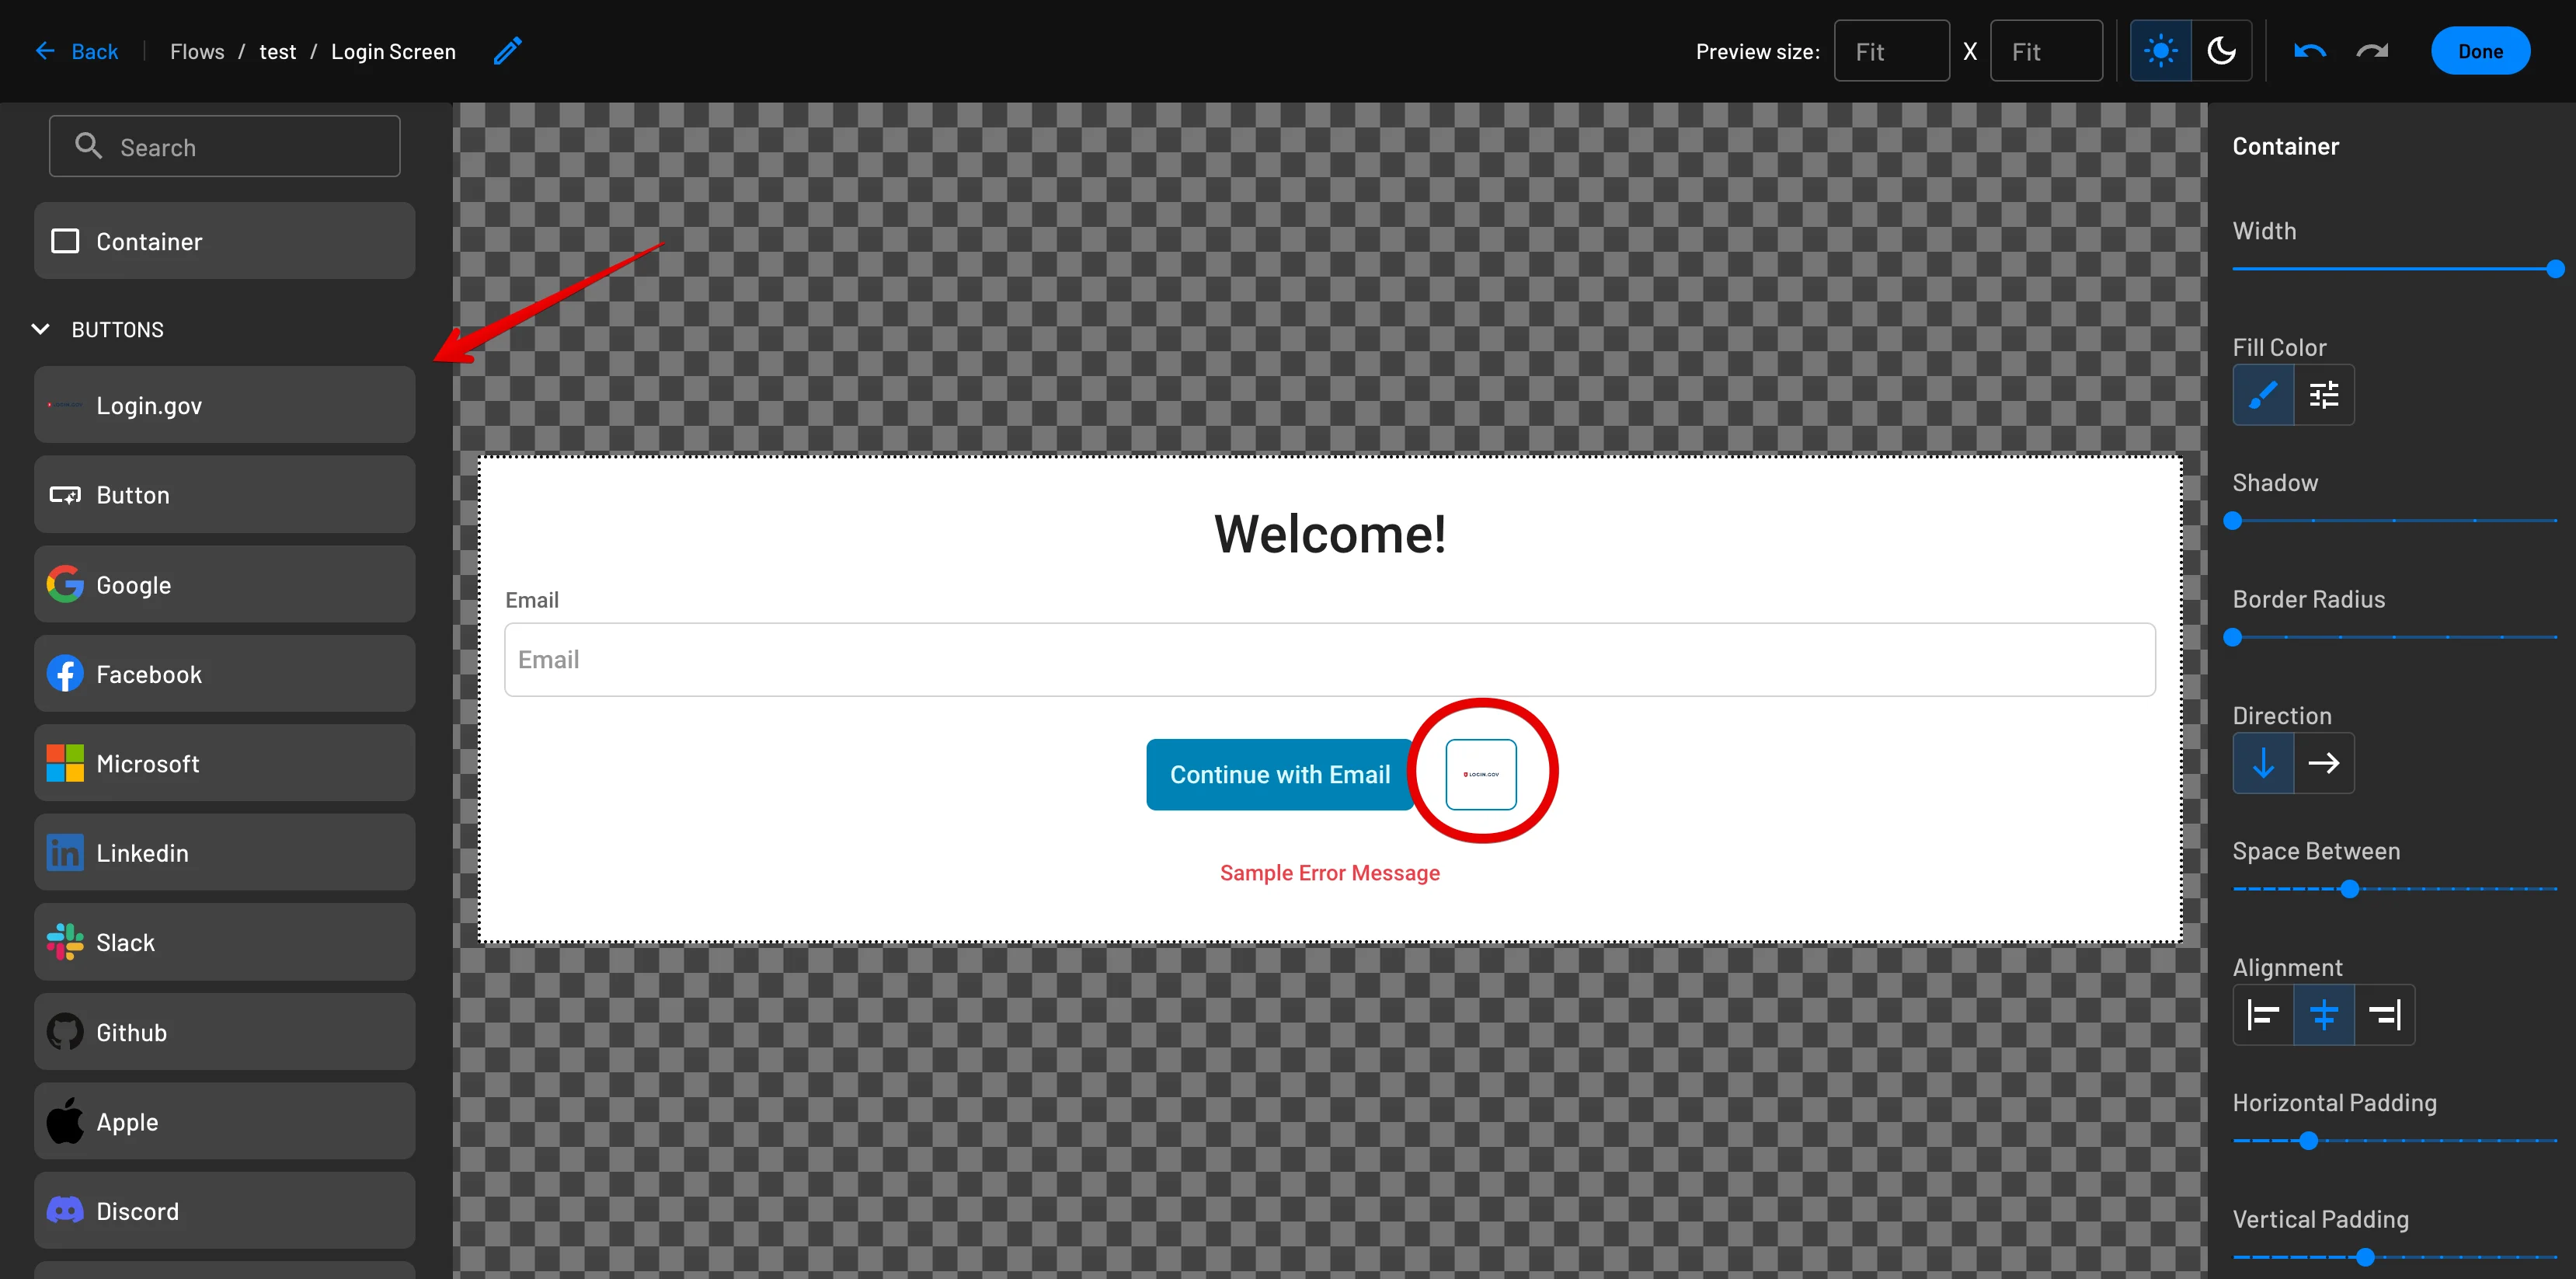
Task: Select the fill color brush icon
Action: (2263, 395)
